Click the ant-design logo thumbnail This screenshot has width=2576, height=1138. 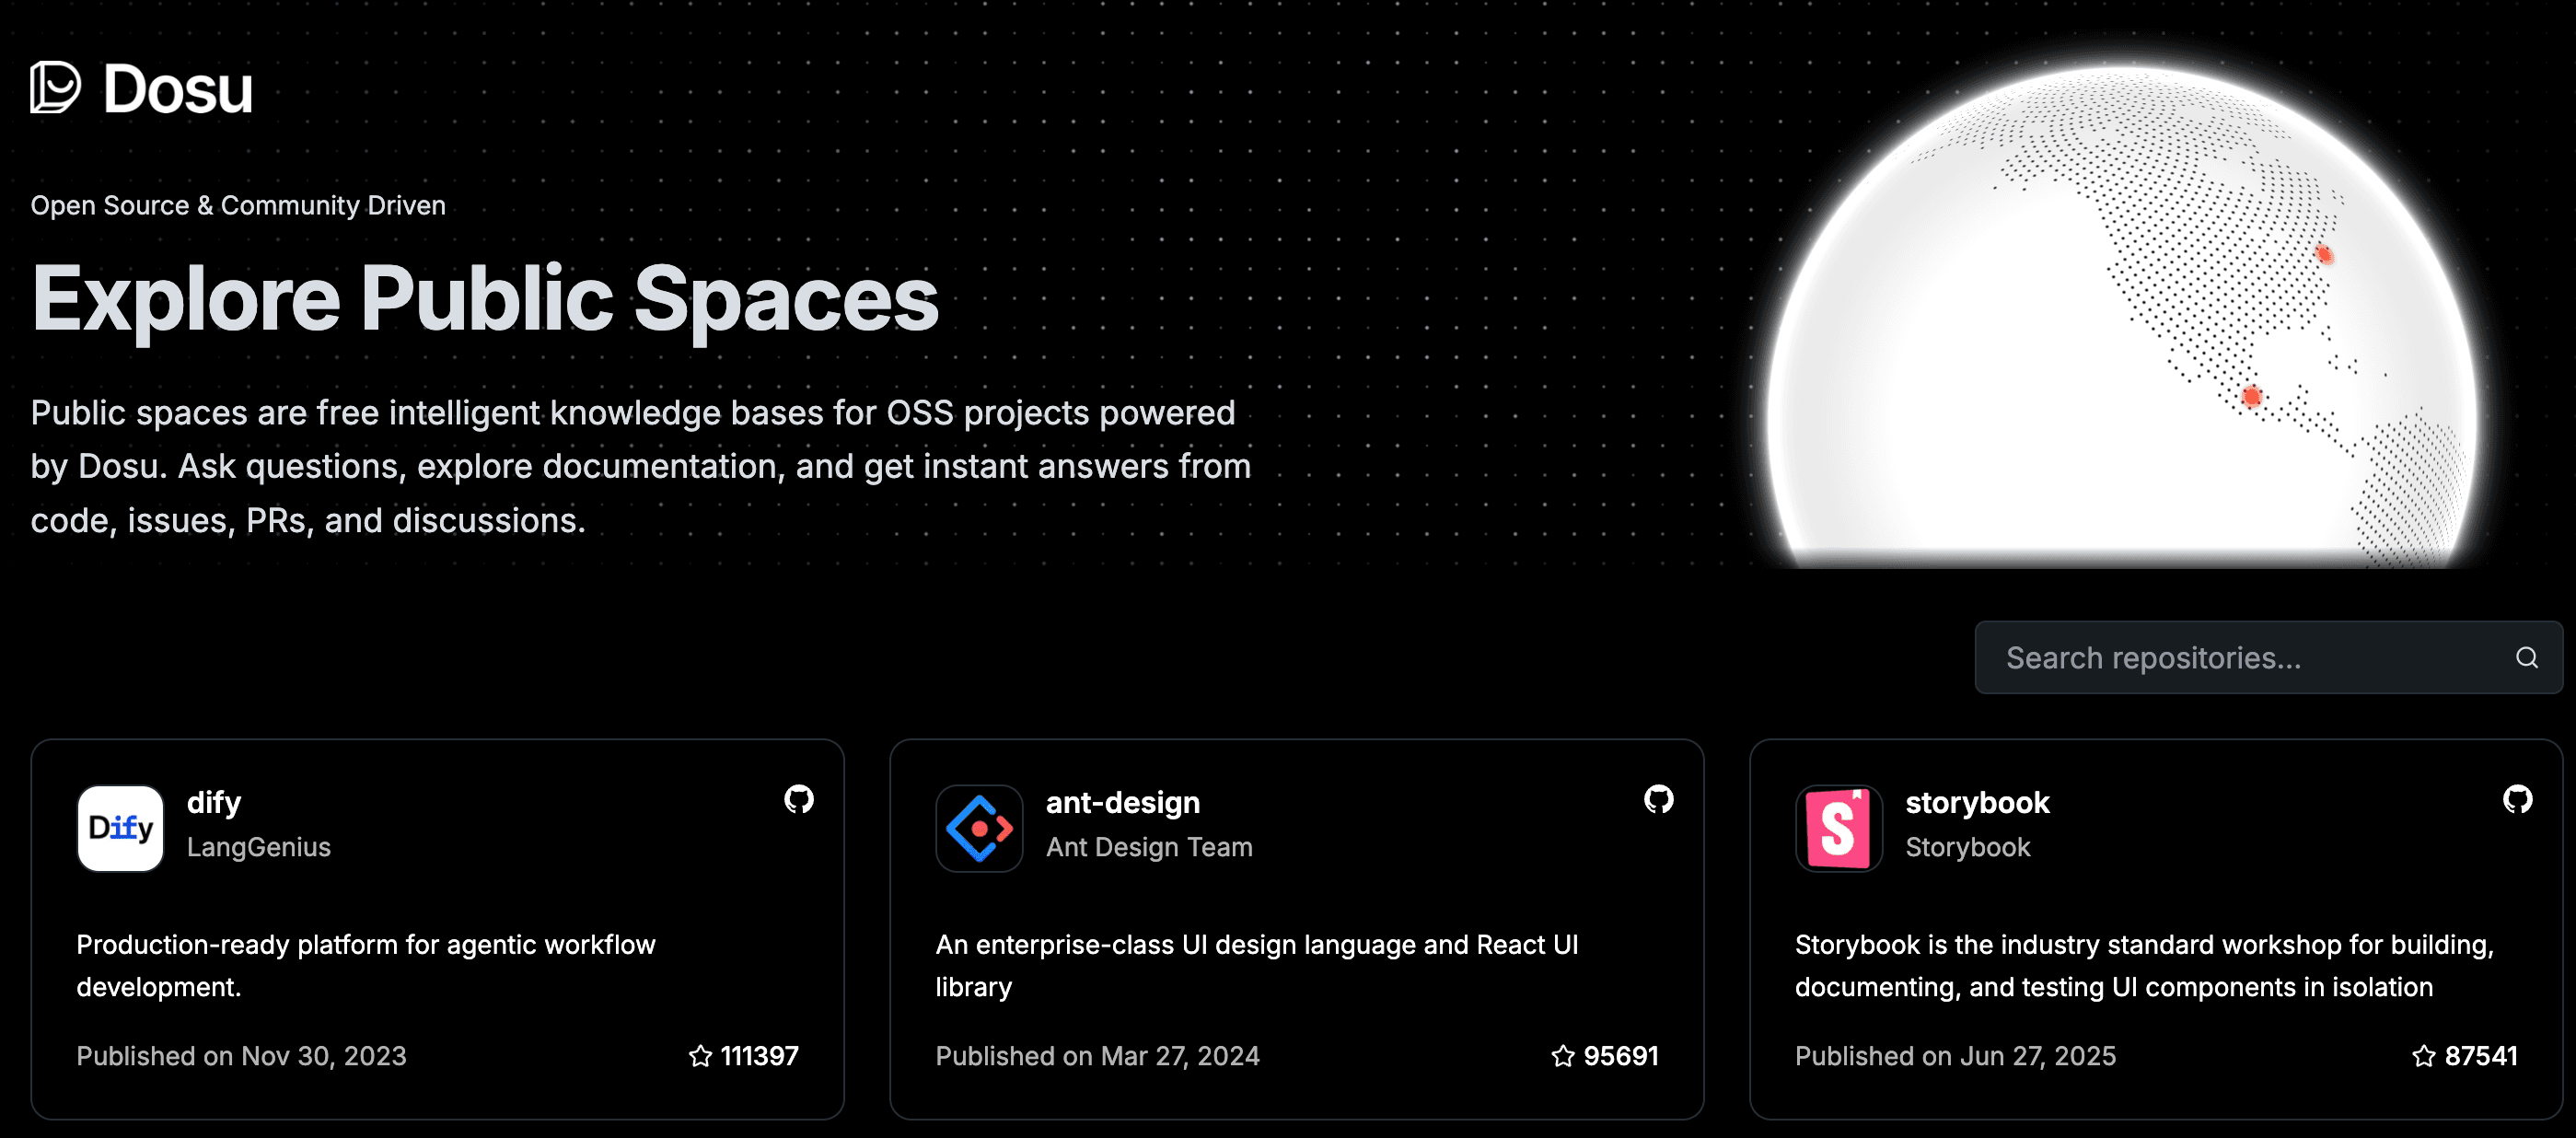tap(979, 828)
